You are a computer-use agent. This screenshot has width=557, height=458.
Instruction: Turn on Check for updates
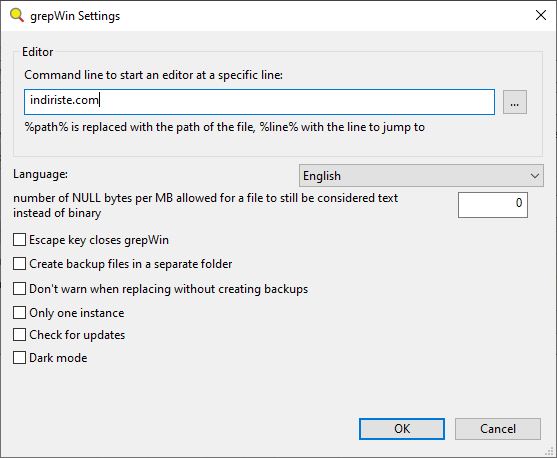click(x=19, y=335)
